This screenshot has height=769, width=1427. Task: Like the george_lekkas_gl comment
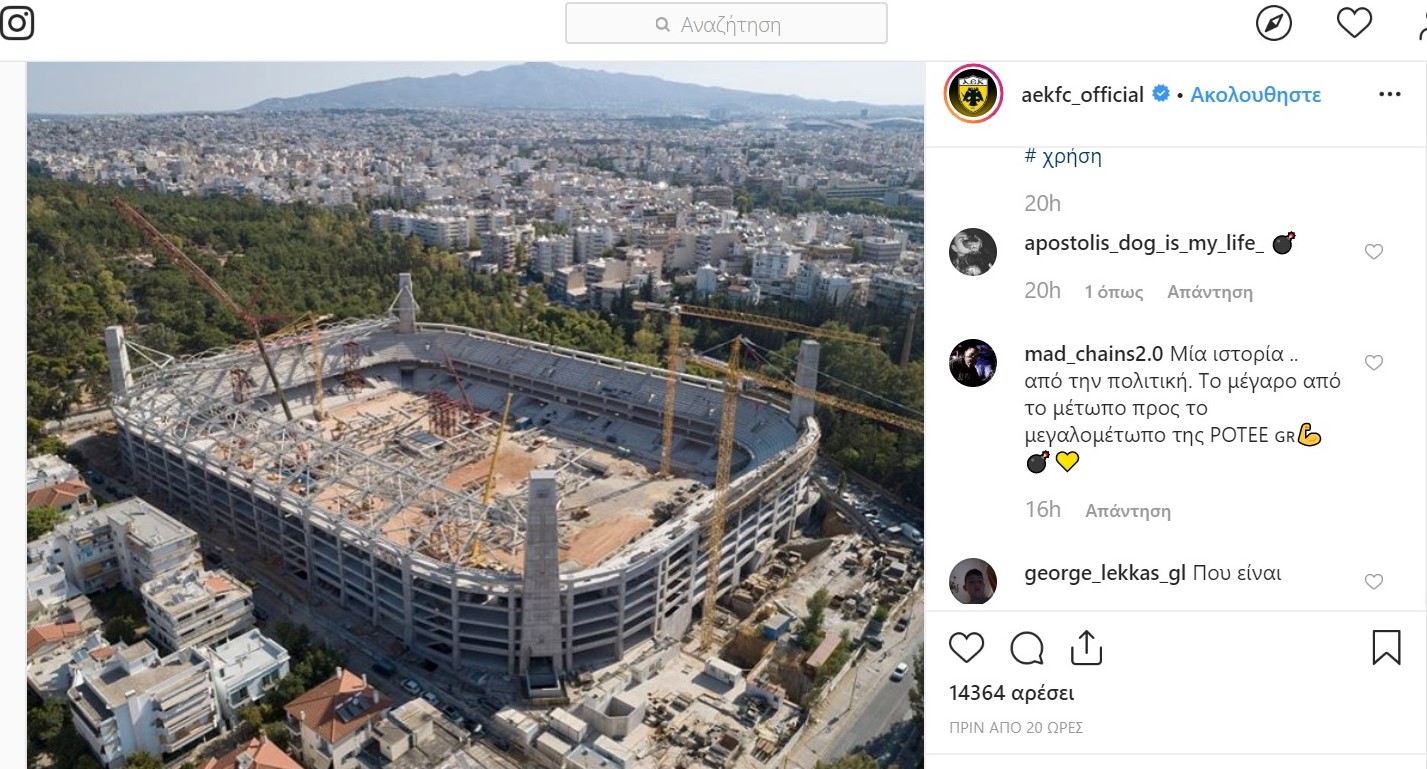[x=1374, y=582]
